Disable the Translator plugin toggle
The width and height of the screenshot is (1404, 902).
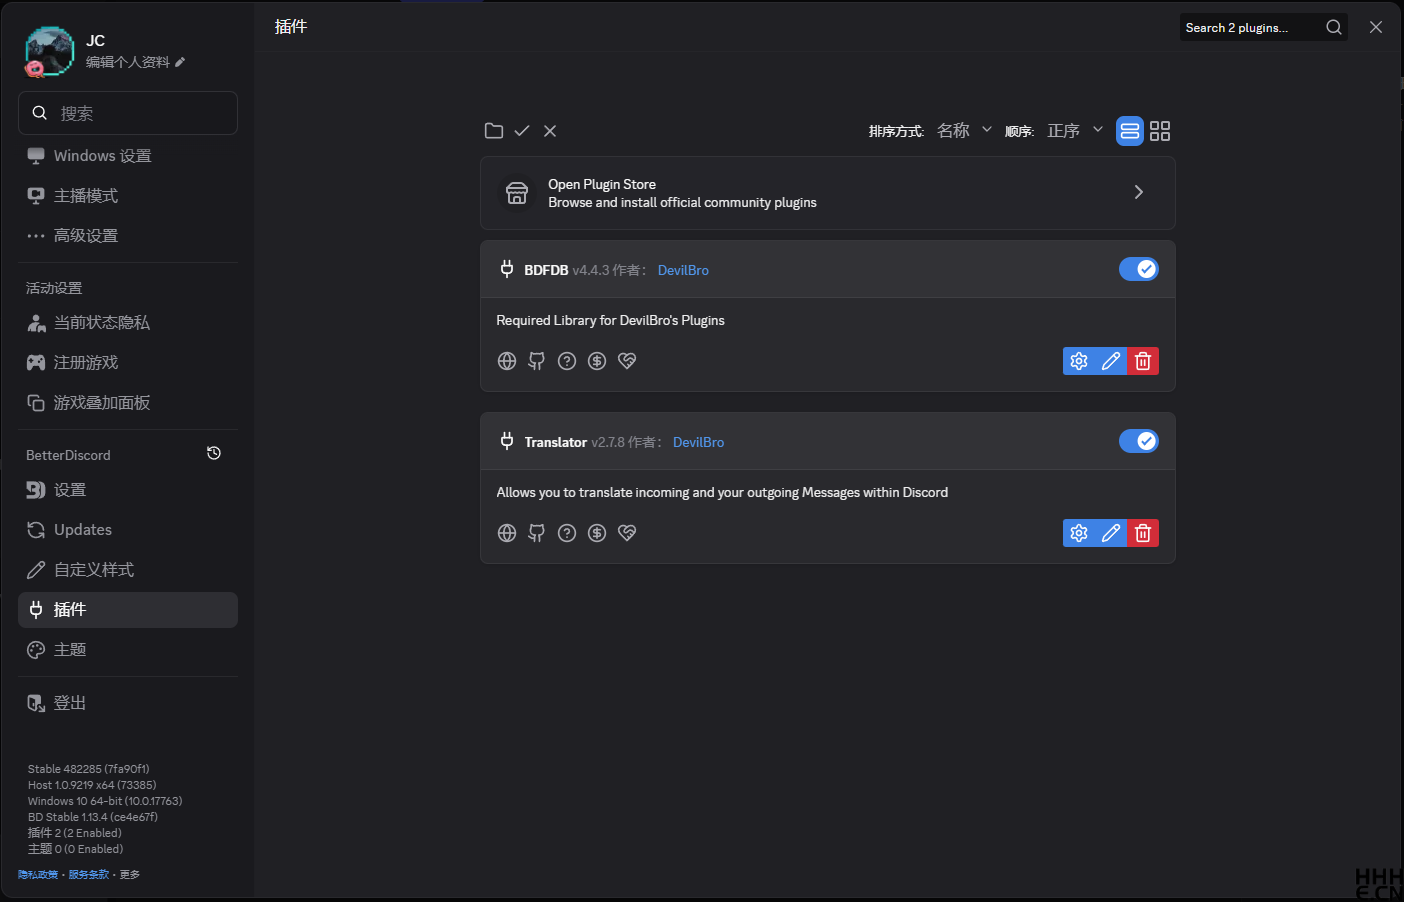tap(1139, 440)
